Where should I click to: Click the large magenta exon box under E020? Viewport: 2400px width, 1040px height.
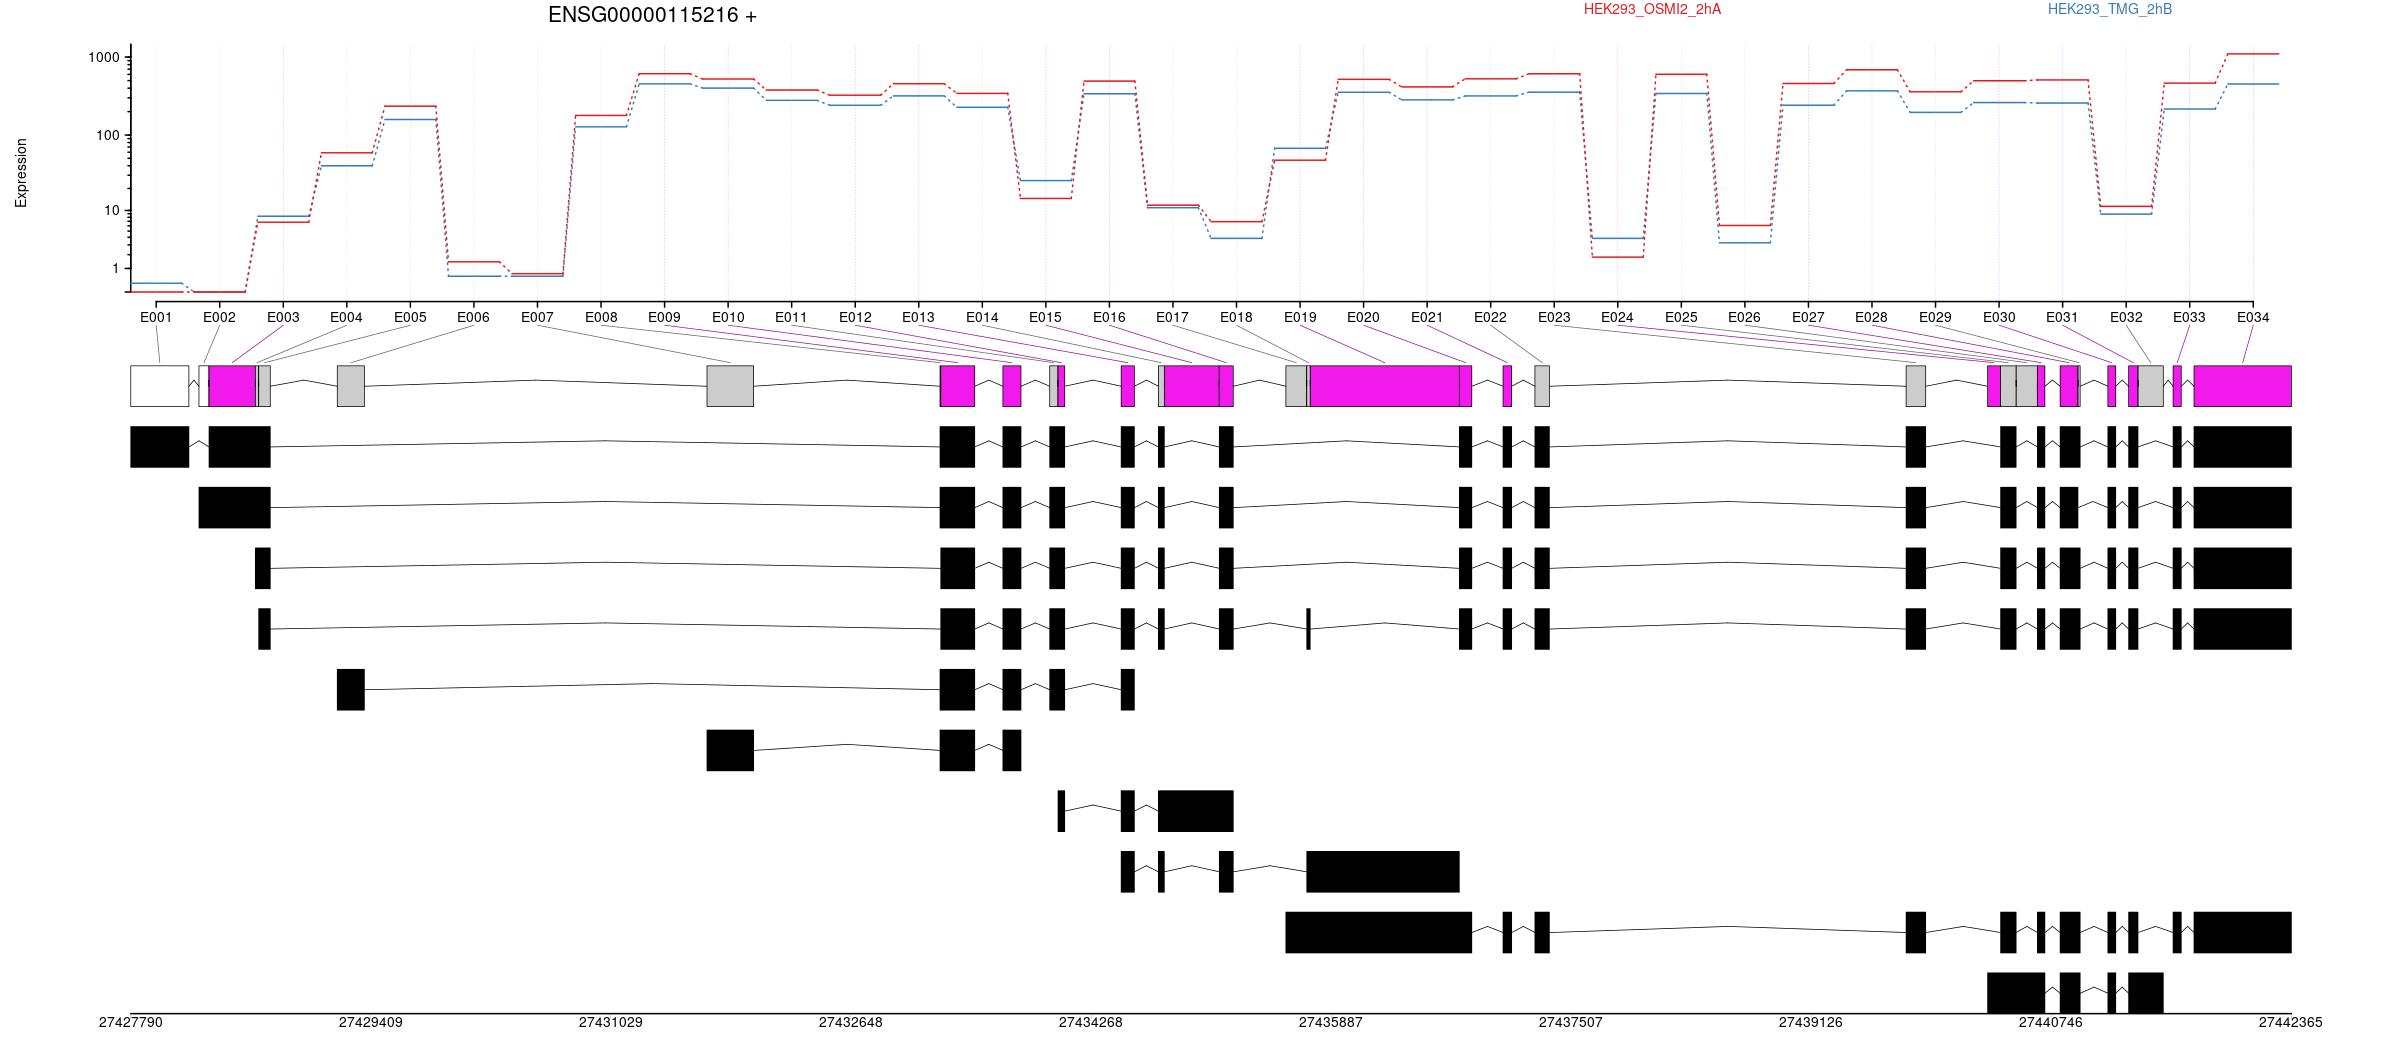point(1385,386)
